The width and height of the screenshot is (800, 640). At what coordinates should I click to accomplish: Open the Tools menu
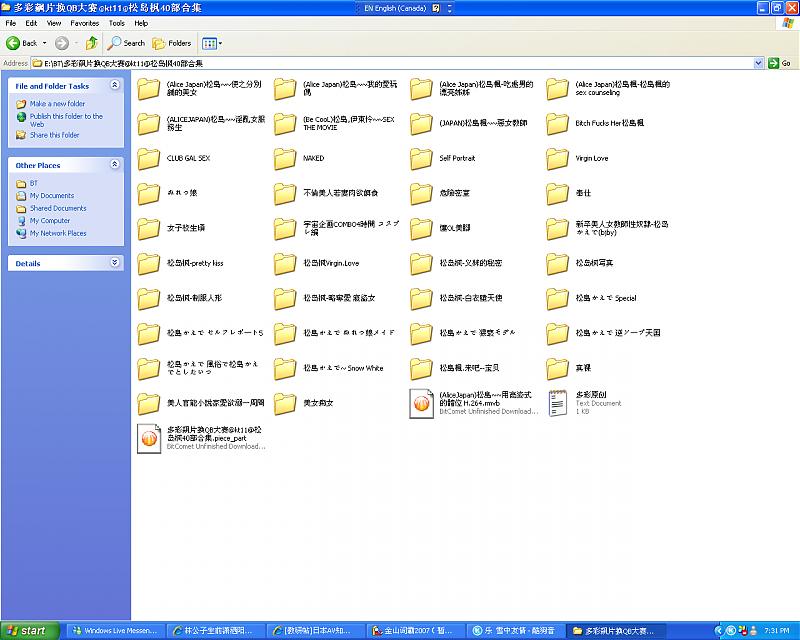(116, 22)
